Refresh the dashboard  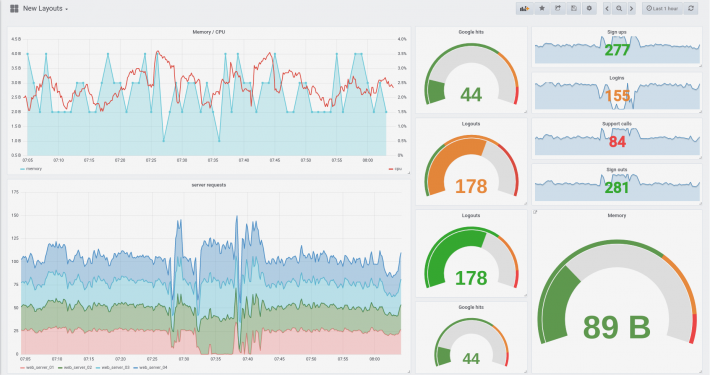tap(691, 9)
